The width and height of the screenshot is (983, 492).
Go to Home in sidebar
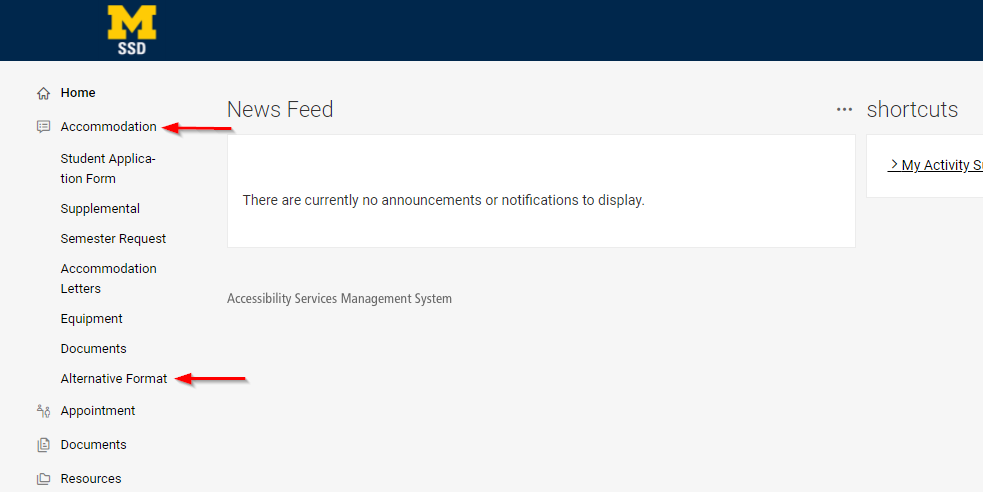(x=78, y=93)
